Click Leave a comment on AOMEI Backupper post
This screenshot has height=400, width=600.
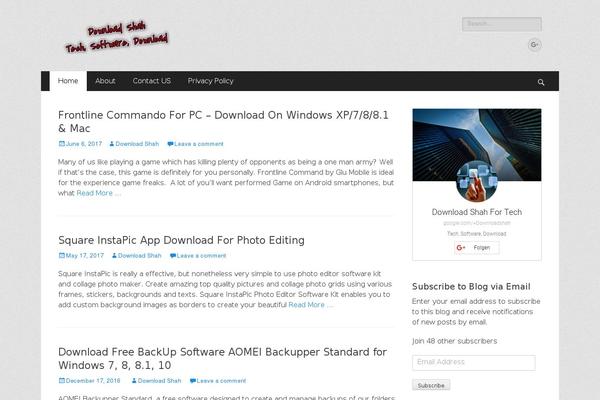point(221,381)
